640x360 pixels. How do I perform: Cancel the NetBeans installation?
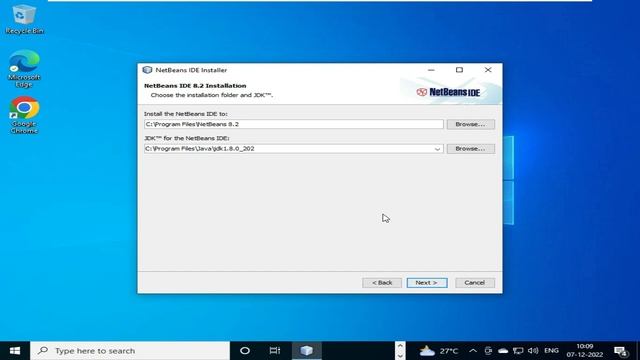pos(475,282)
